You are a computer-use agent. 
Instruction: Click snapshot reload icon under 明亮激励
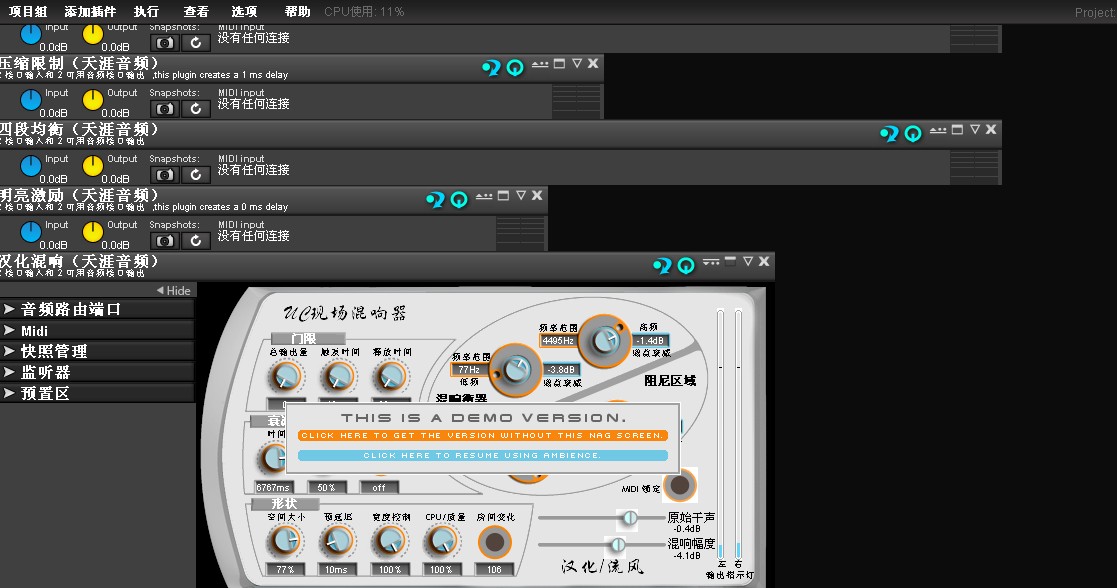196,241
